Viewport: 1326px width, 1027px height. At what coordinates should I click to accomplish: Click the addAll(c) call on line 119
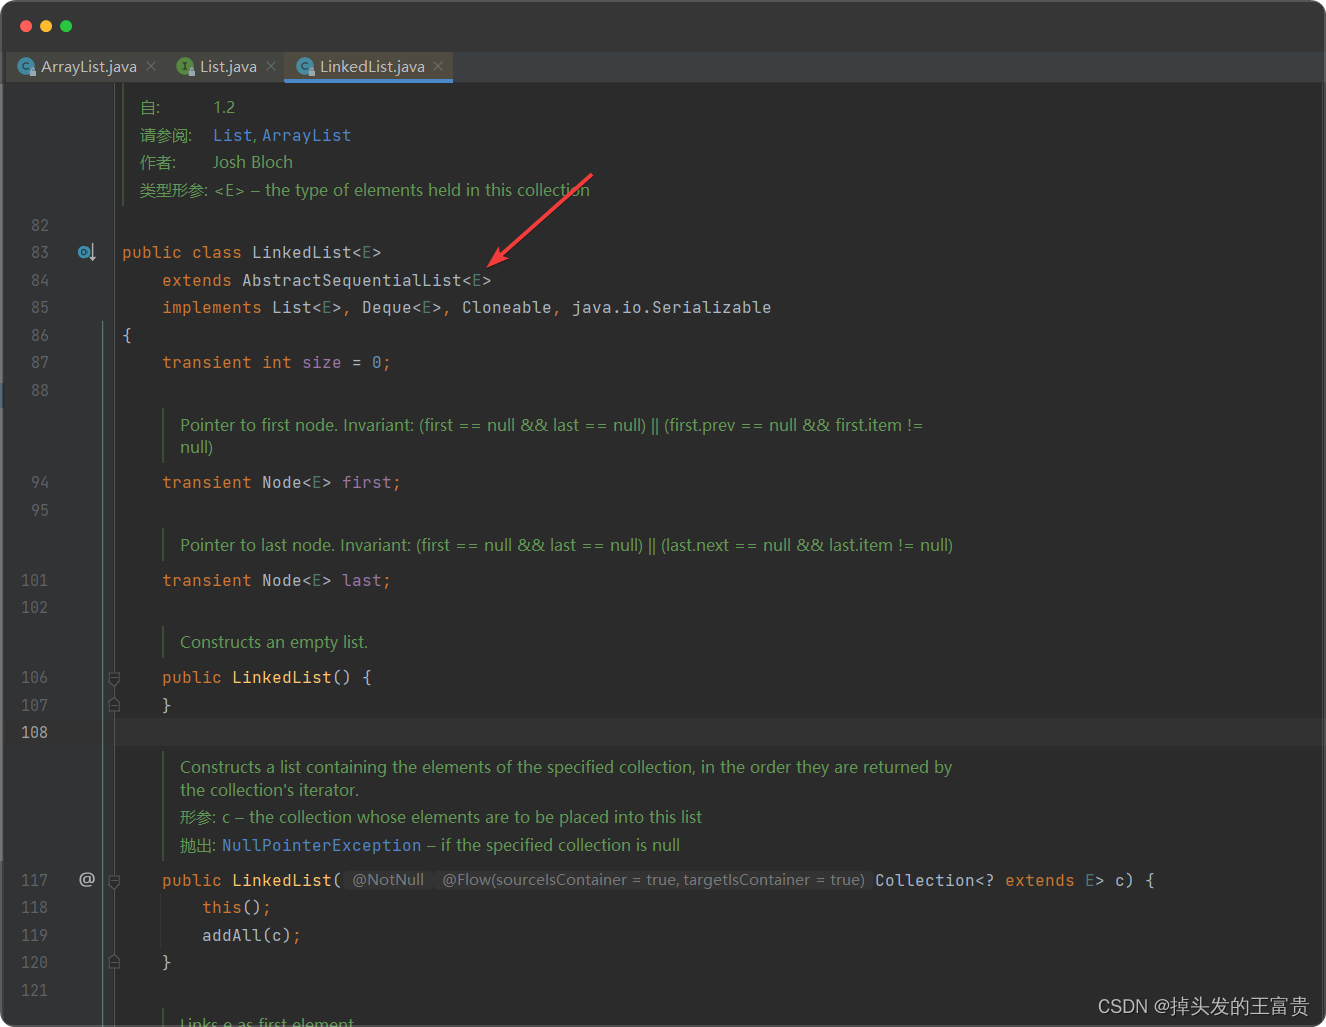coord(246,935)
